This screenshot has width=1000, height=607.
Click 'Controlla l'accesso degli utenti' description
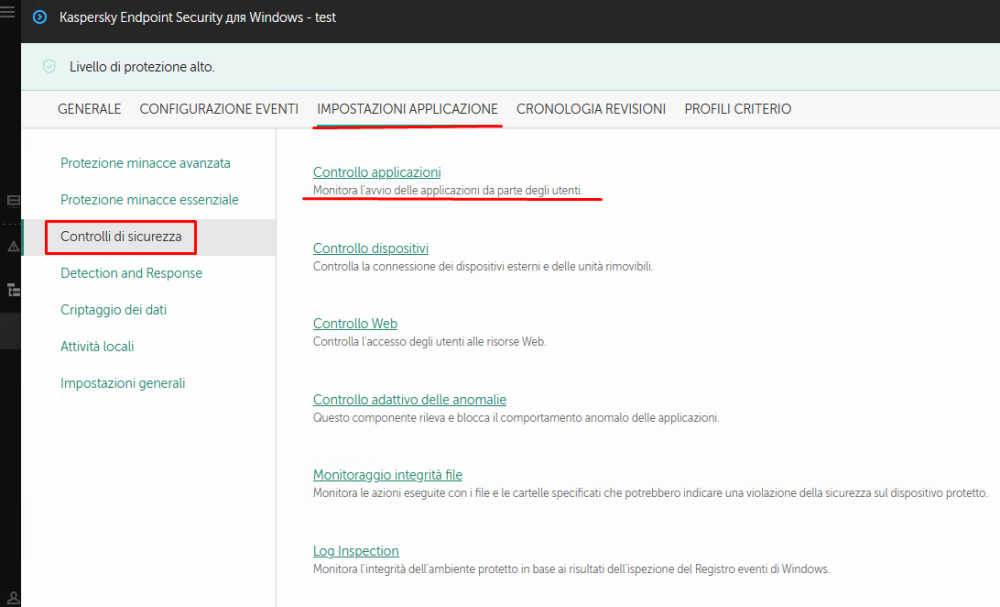pyautogui.click(x=429, y=342)
